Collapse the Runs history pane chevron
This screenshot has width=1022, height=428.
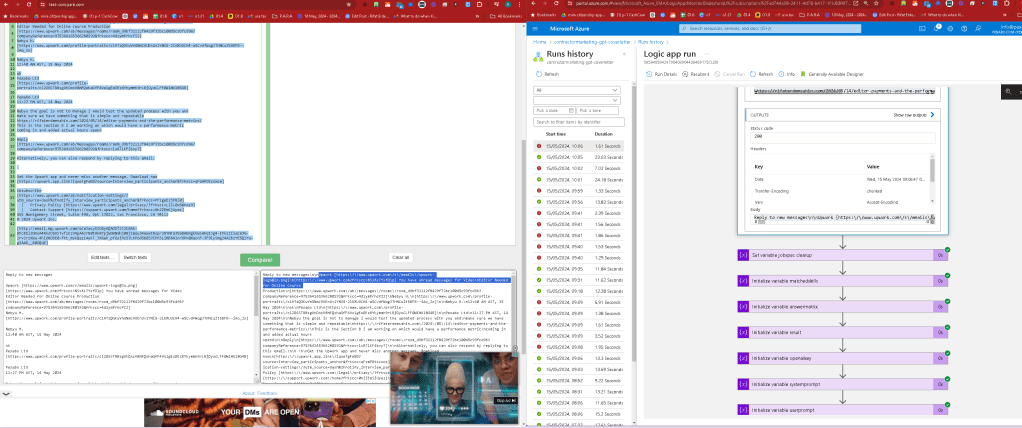(624, 54)
